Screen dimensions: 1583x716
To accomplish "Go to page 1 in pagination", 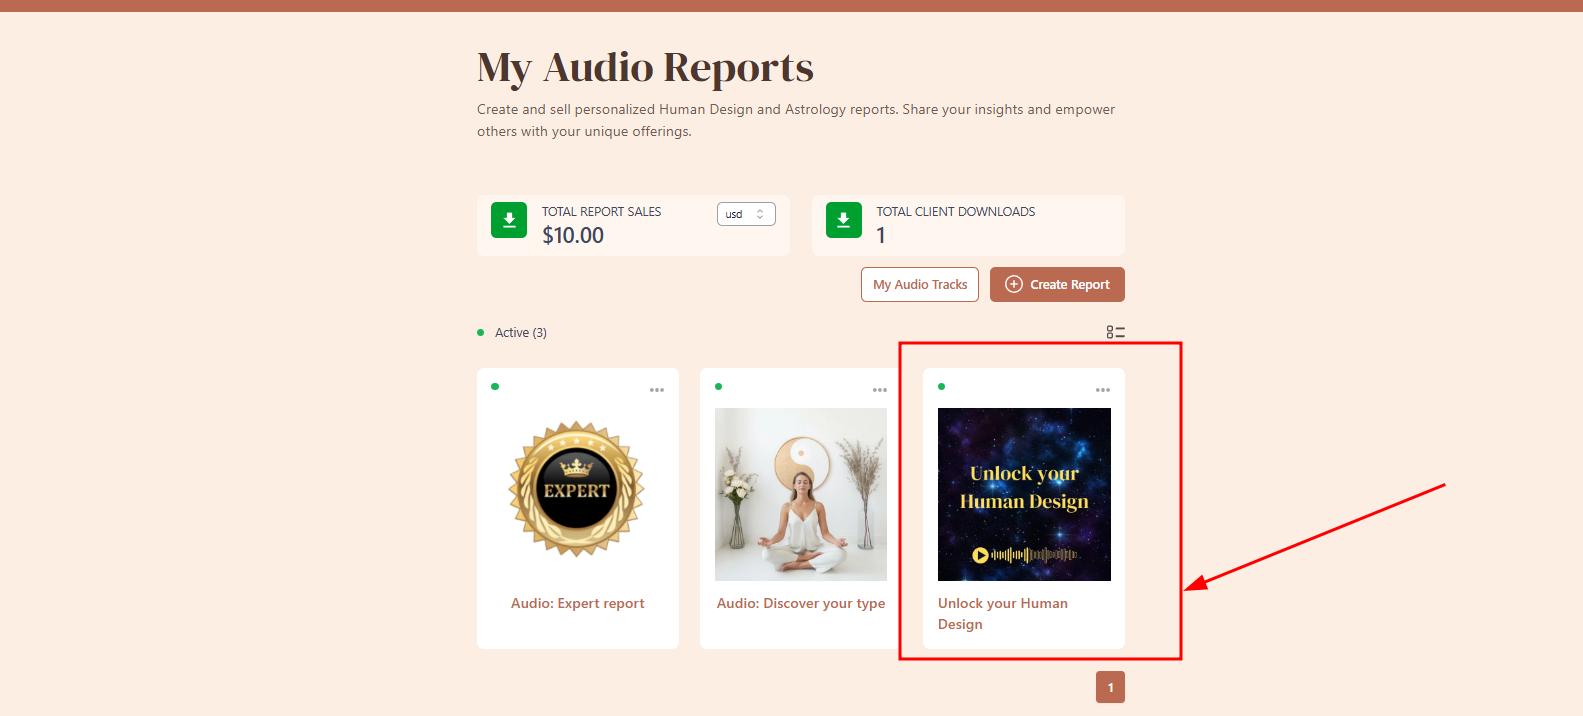I will (x=1110, y=687).
